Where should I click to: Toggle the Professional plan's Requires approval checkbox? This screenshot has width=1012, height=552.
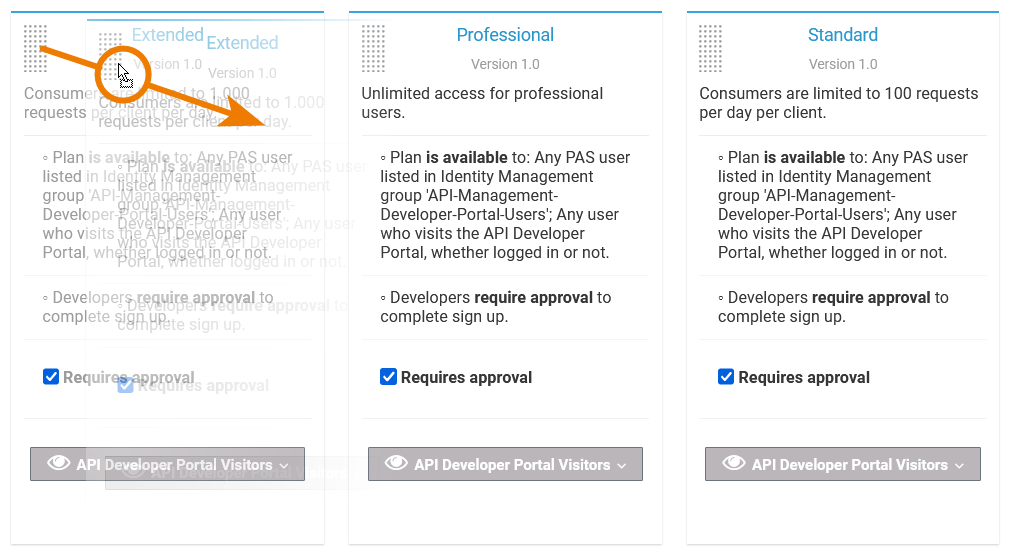pos(389,377)
